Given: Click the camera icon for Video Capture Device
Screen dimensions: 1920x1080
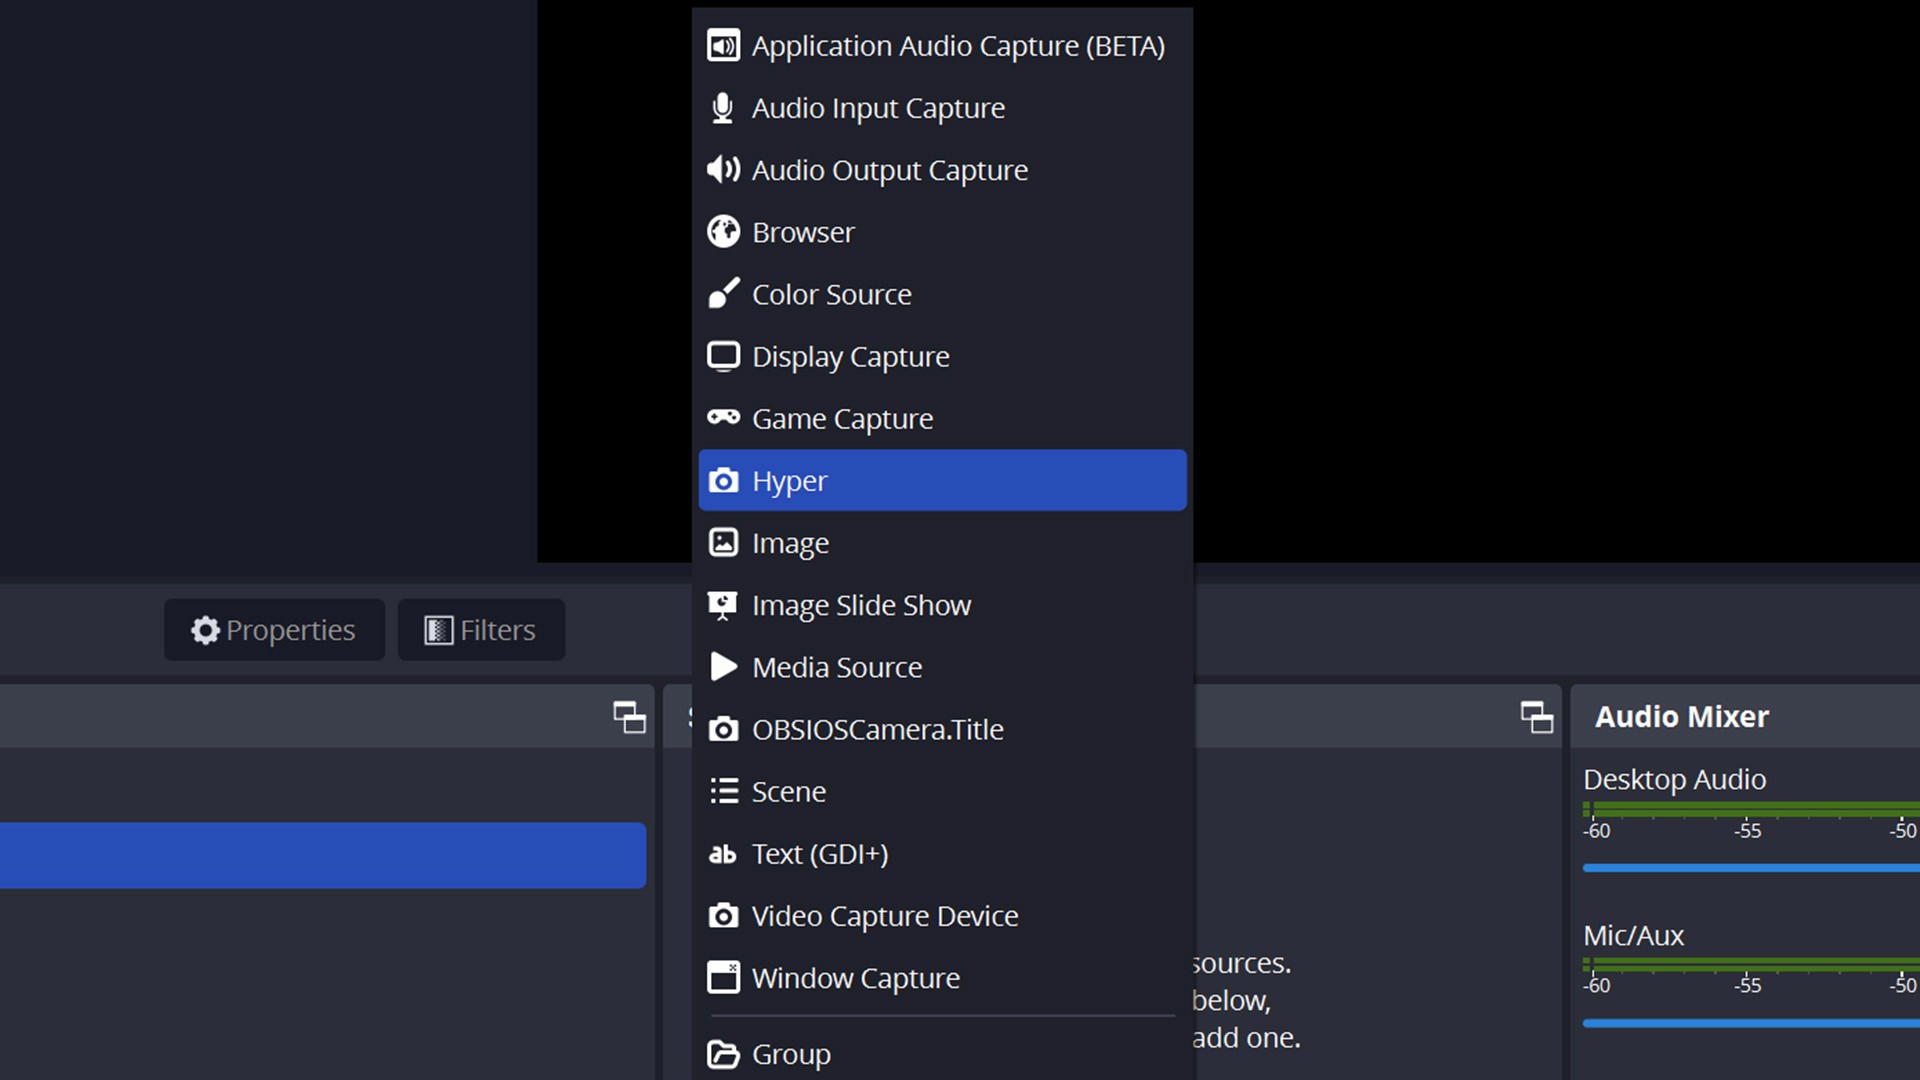Looking at the screenshot, I should tap(723, 915).
